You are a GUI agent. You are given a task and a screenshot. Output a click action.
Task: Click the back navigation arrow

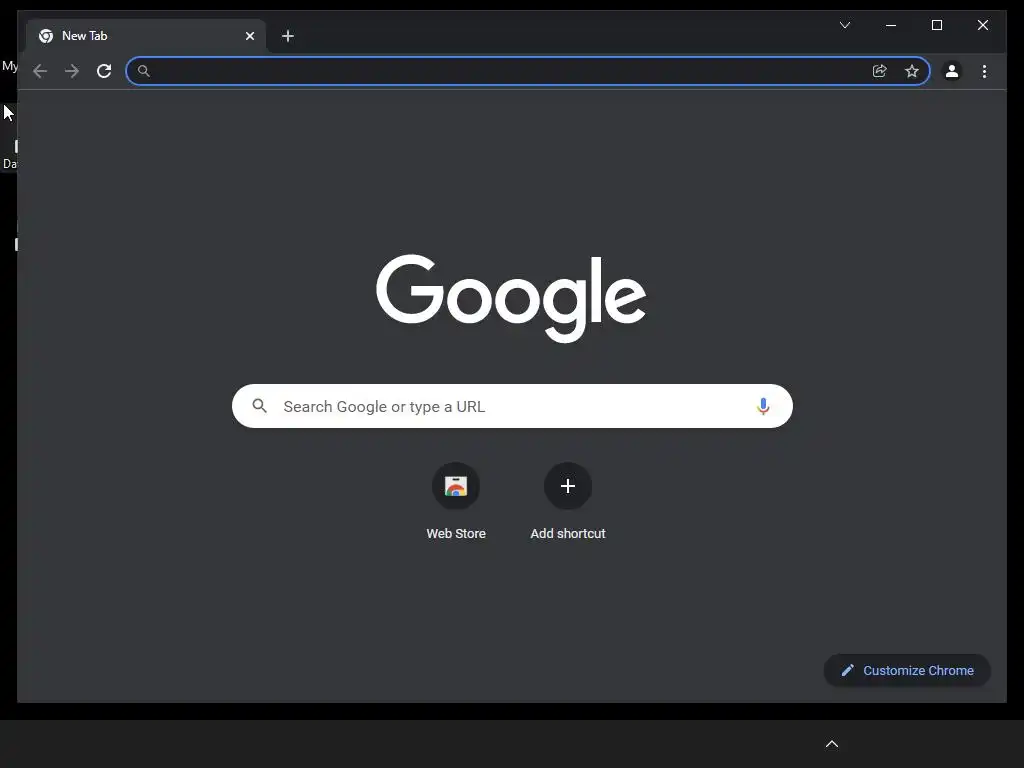40,71
